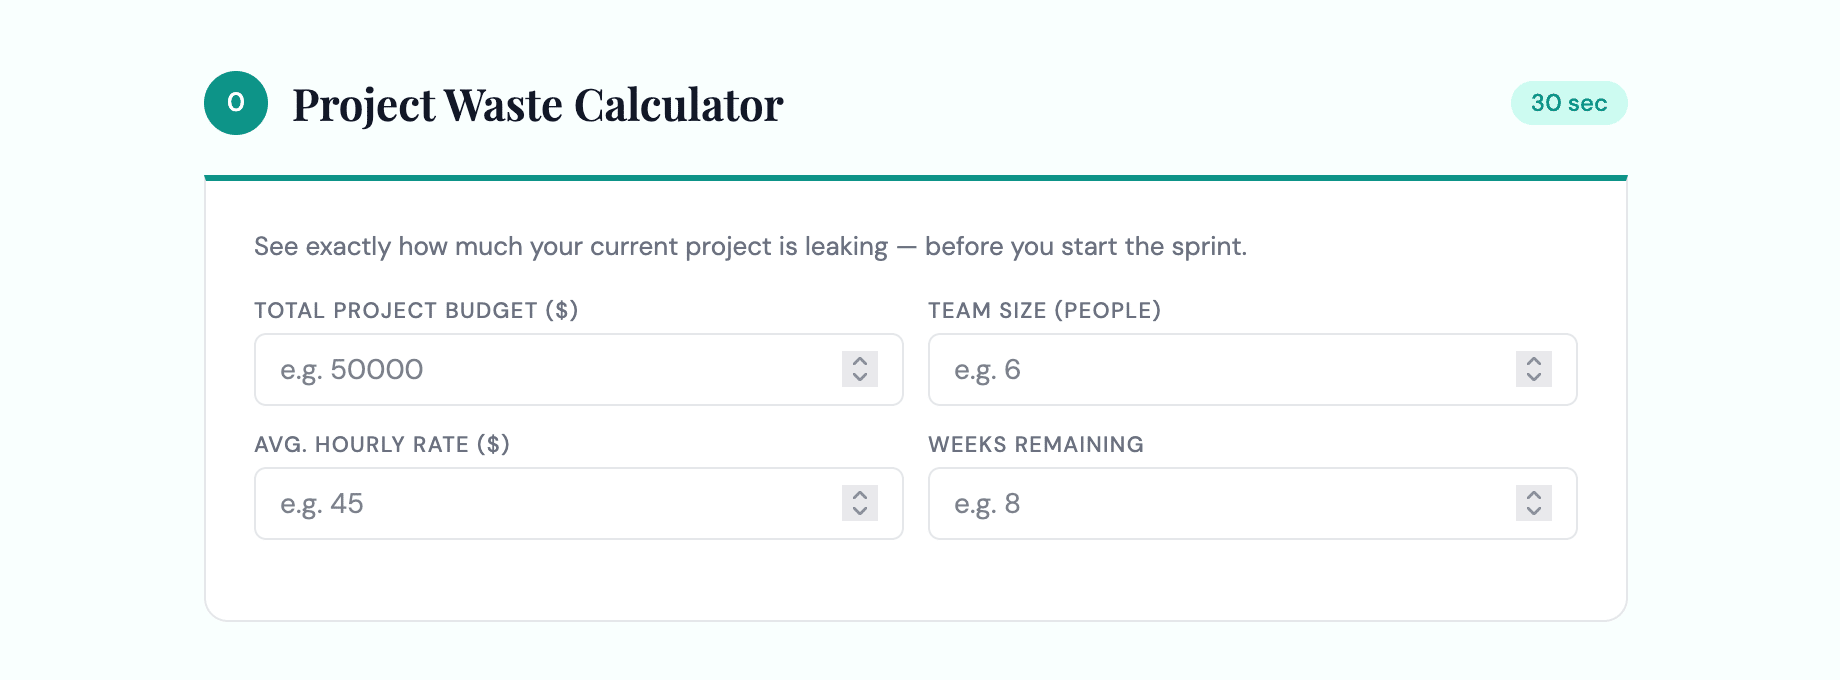
Task: Click the project leaking description text
Action: (x=750, y=247)
